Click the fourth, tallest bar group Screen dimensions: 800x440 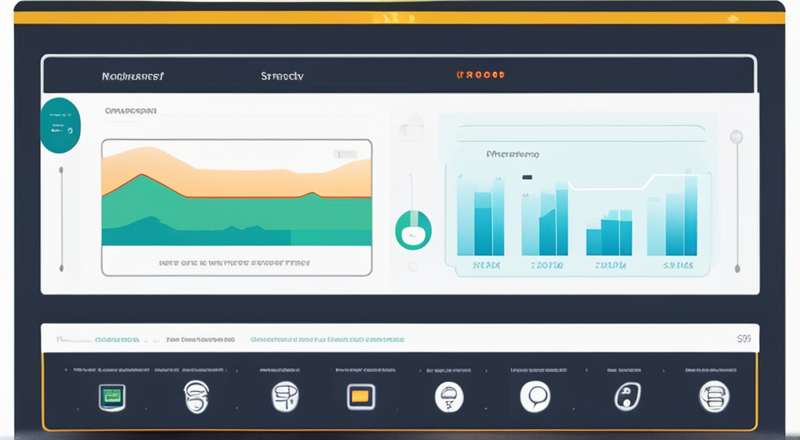click(672, 215)
